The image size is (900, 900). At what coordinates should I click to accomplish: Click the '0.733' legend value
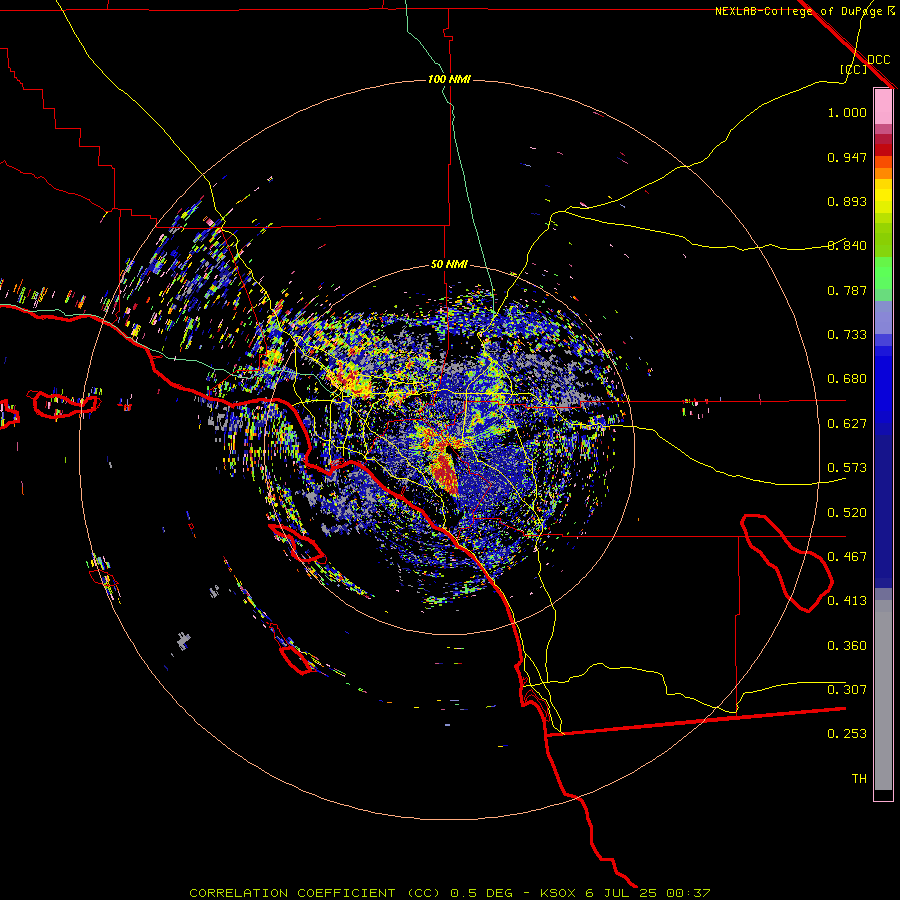point(847,335)
